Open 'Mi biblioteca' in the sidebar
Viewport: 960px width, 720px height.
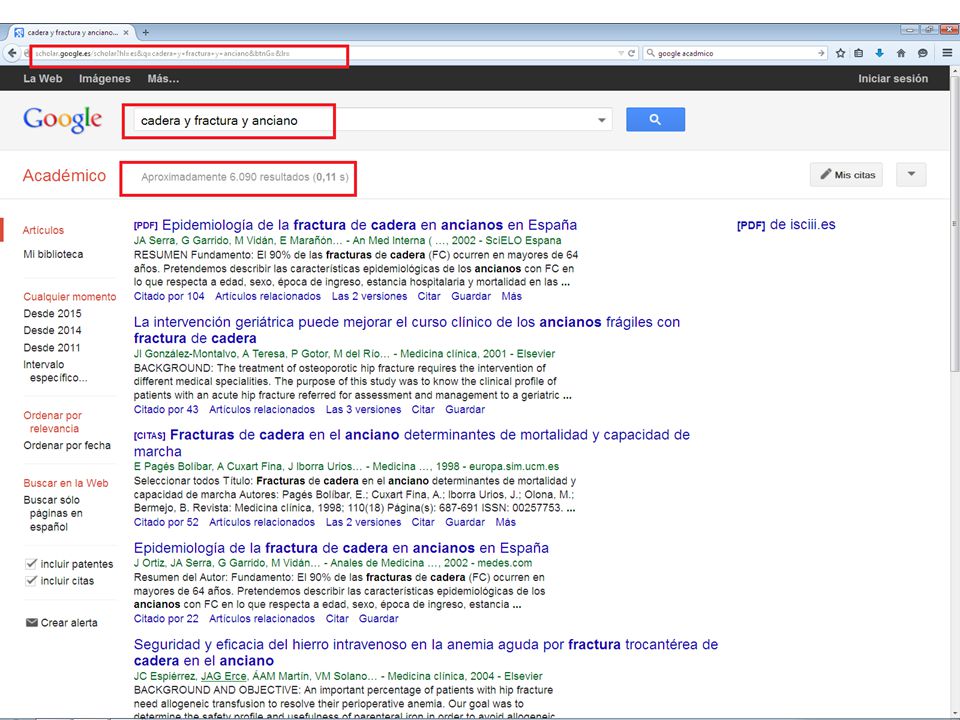coord(53,254)
